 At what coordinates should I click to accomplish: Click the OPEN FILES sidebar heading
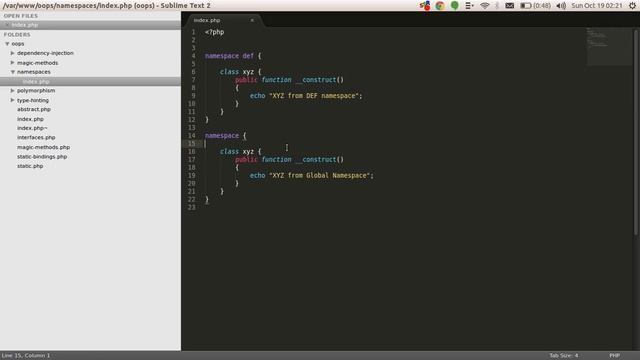point(21,16)
